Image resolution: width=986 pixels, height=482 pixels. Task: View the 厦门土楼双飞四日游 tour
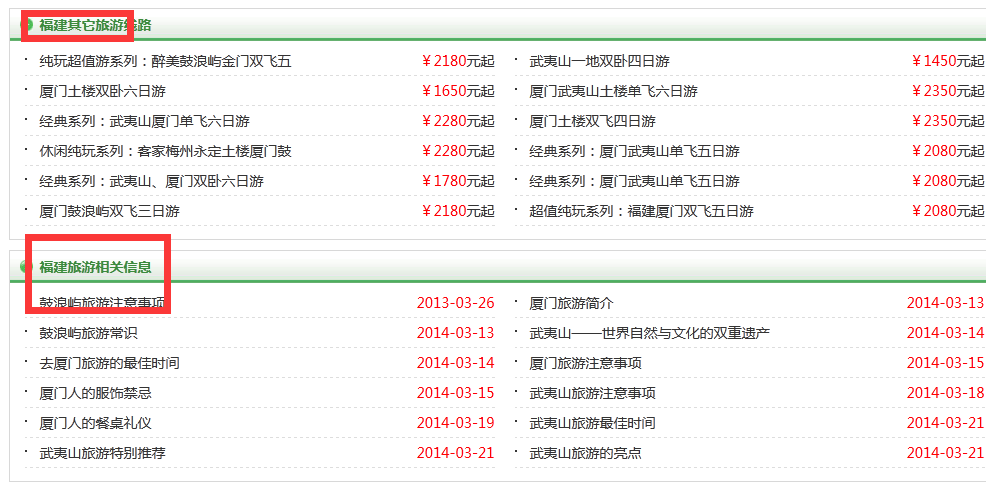pyautogui.click(x=592, y=121)
